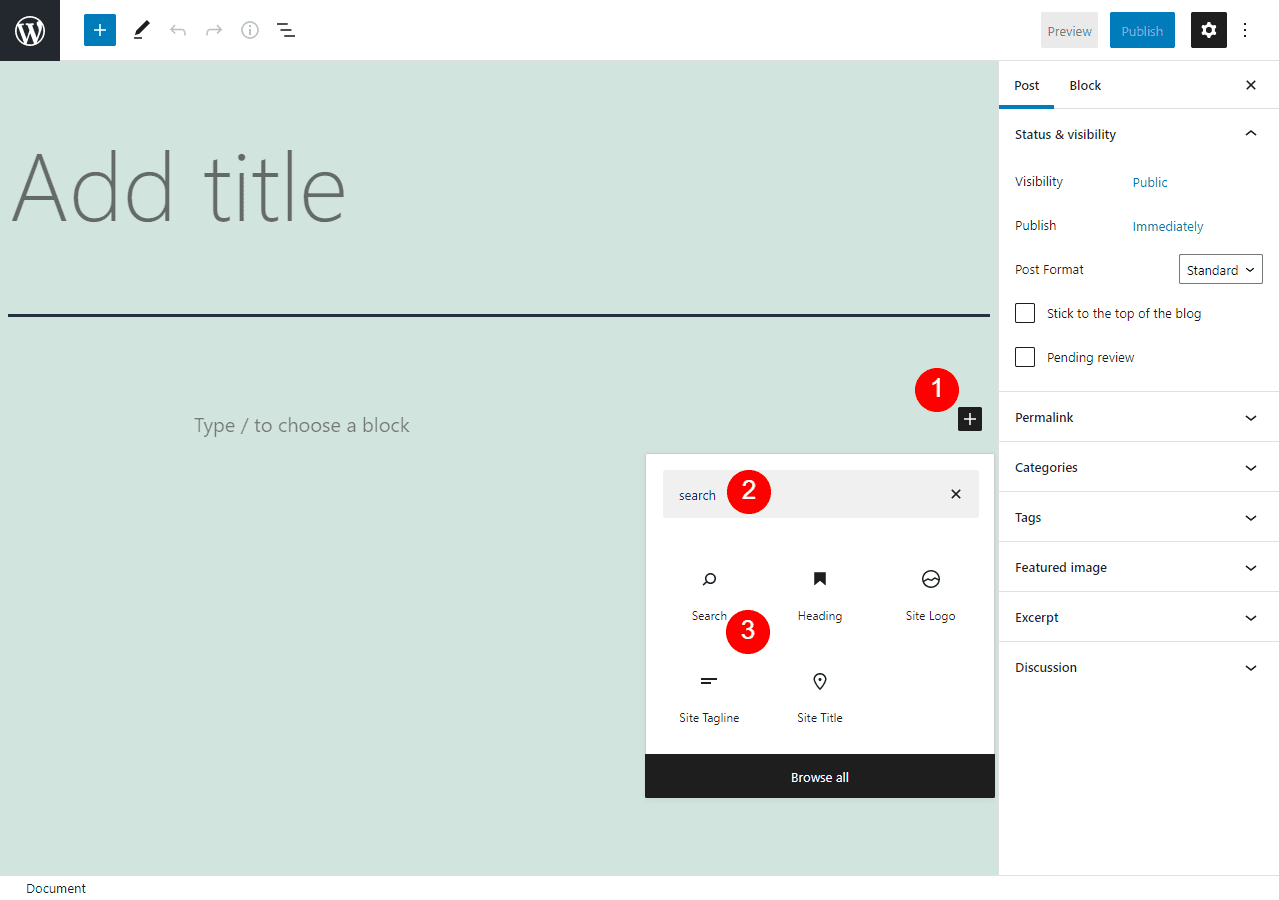Clear the block search field with the X
1279x900 pixels.
pos(955,494)
